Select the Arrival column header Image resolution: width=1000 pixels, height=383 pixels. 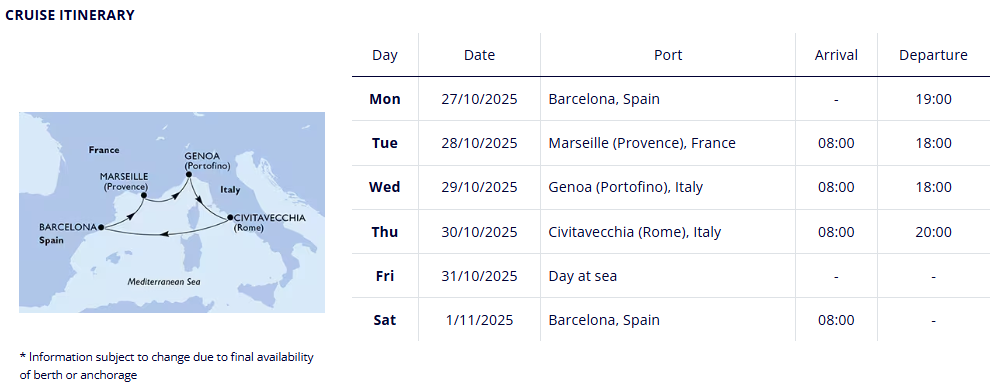pos(836,55)
